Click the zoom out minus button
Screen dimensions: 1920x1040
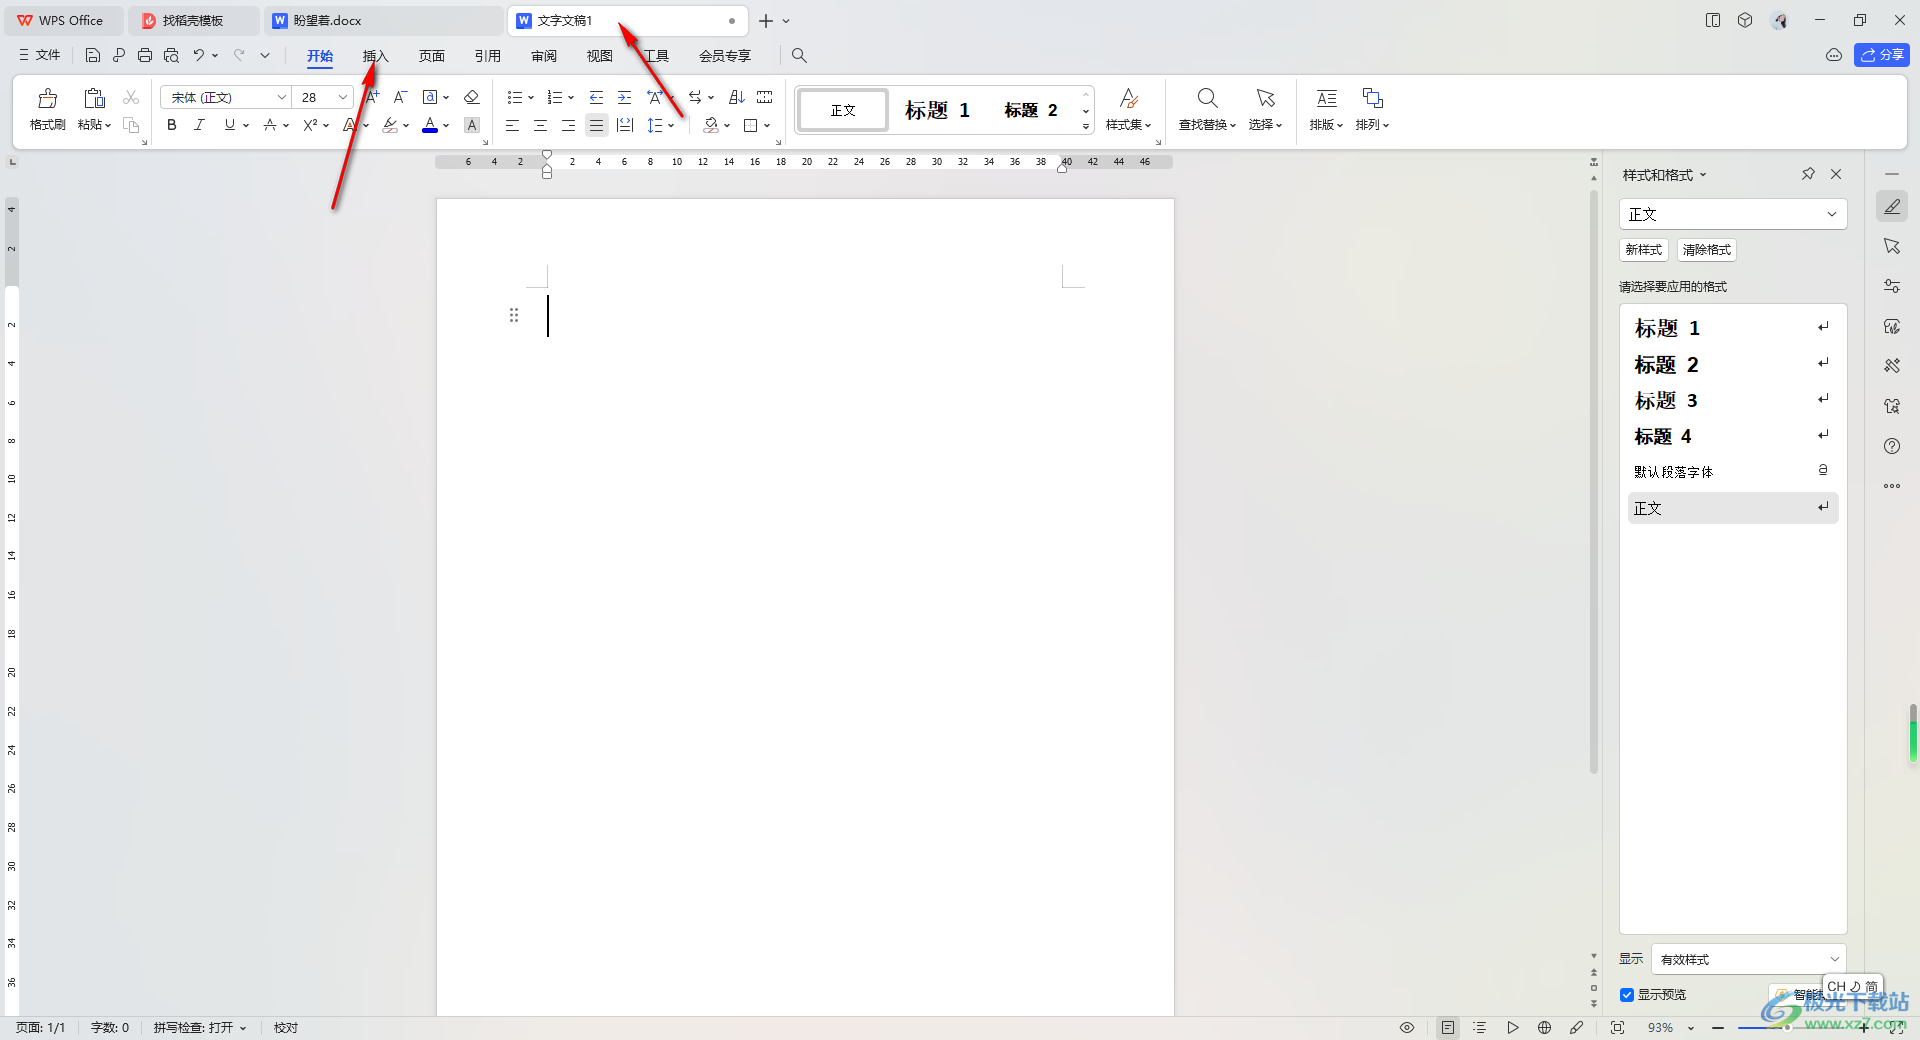pos(1718,1027)
